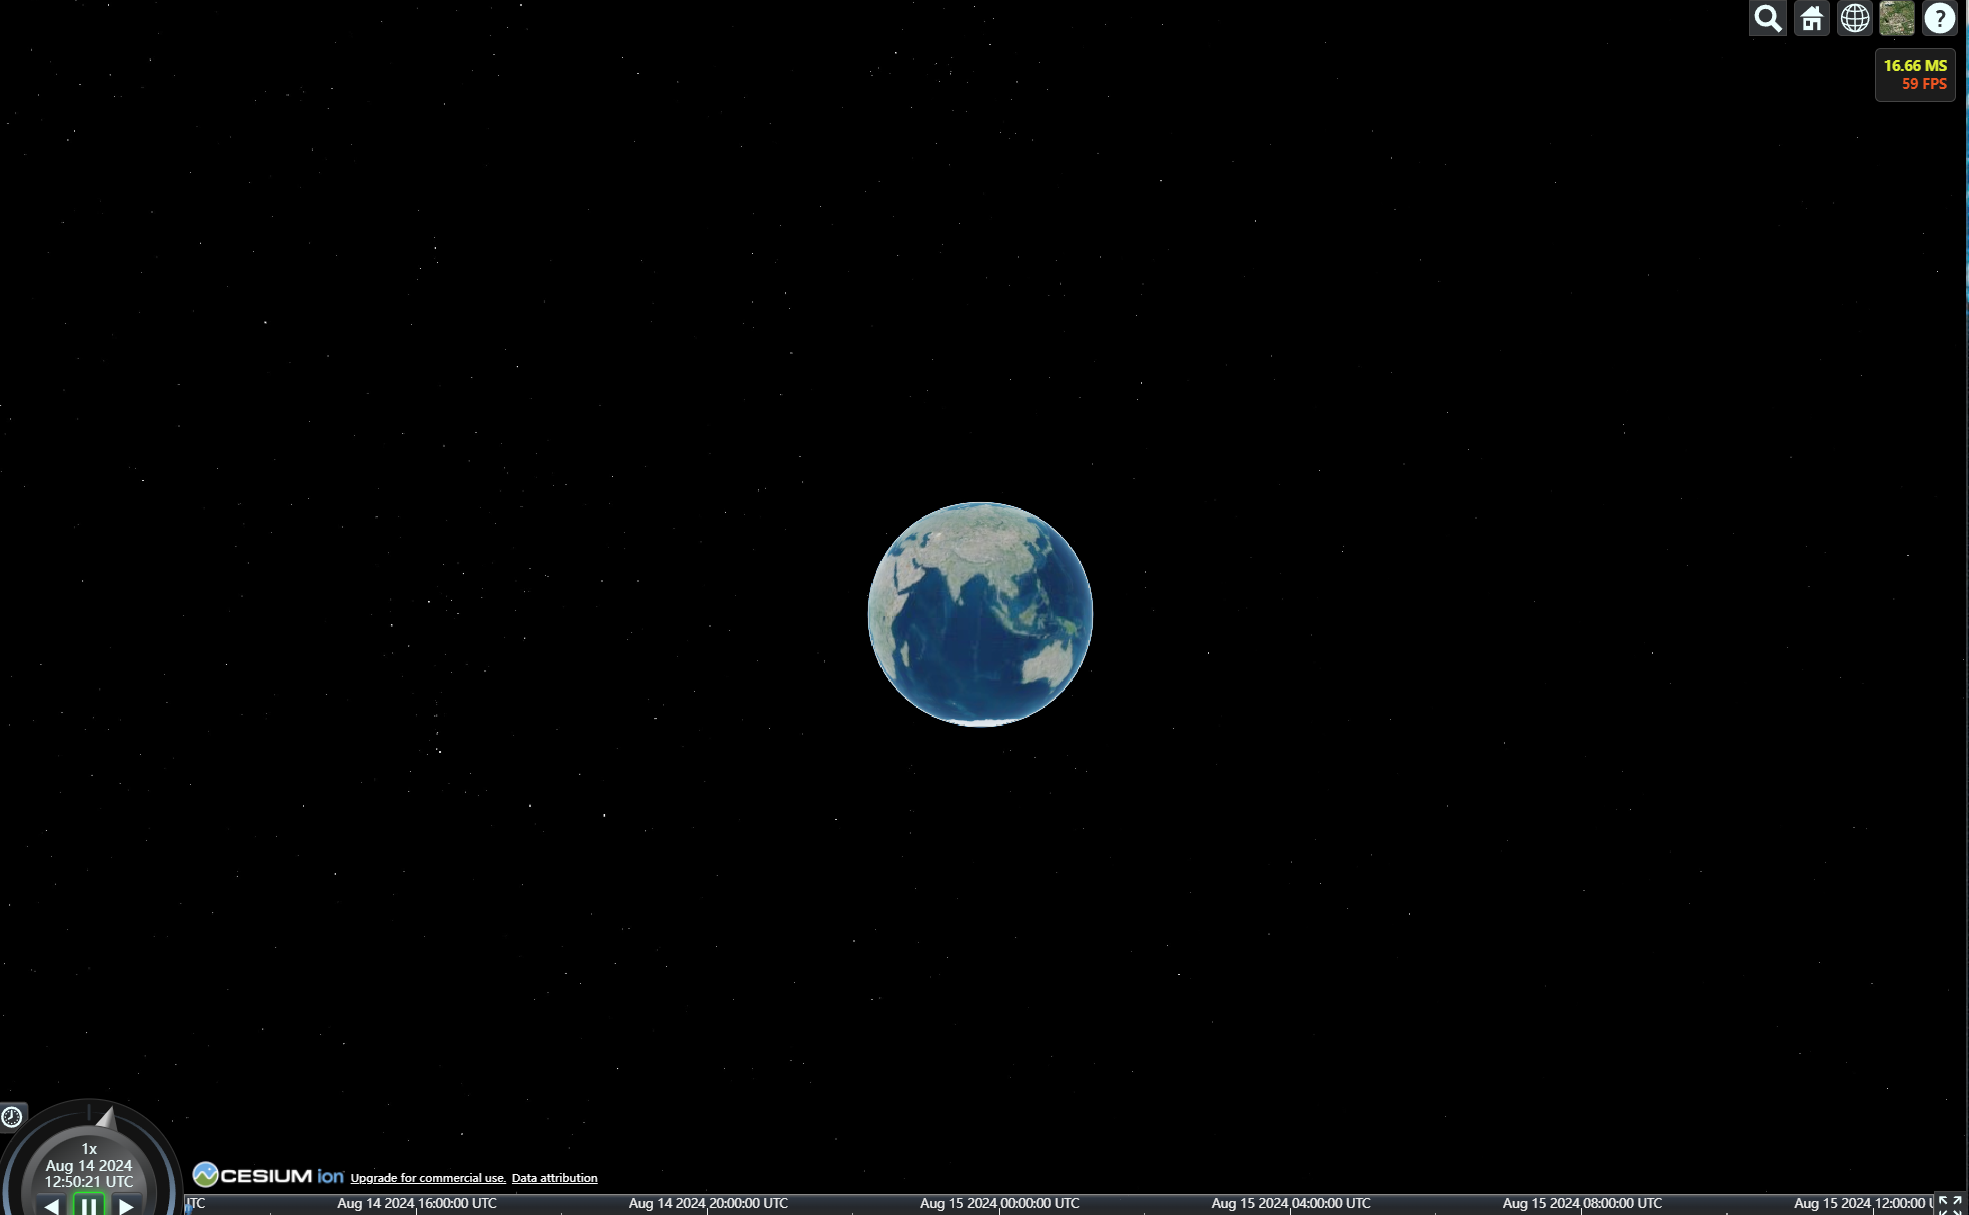Screen dimensions: 1969x1215
Task: Click the 16.66 MS frame time readout
Action: tap(1915, 66)
